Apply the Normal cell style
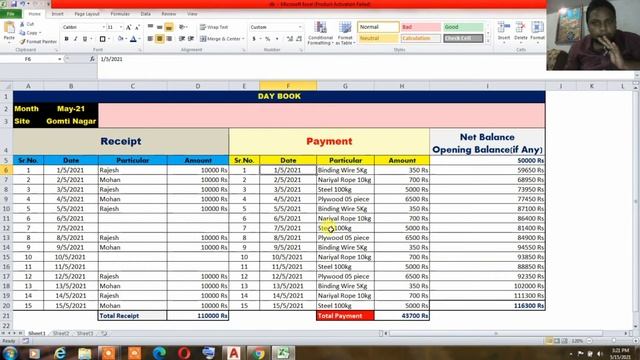The height and width of the screenshot is (360, 640). (x=378, y=27)
